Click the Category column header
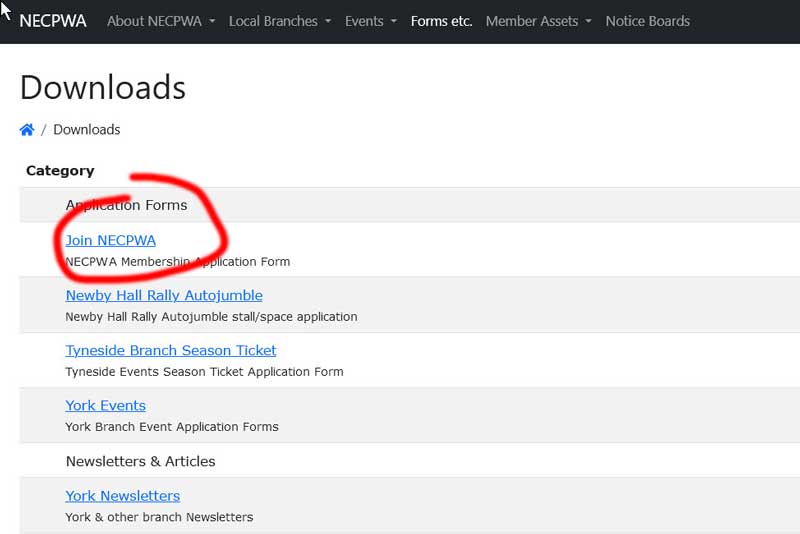 (60, 170)
